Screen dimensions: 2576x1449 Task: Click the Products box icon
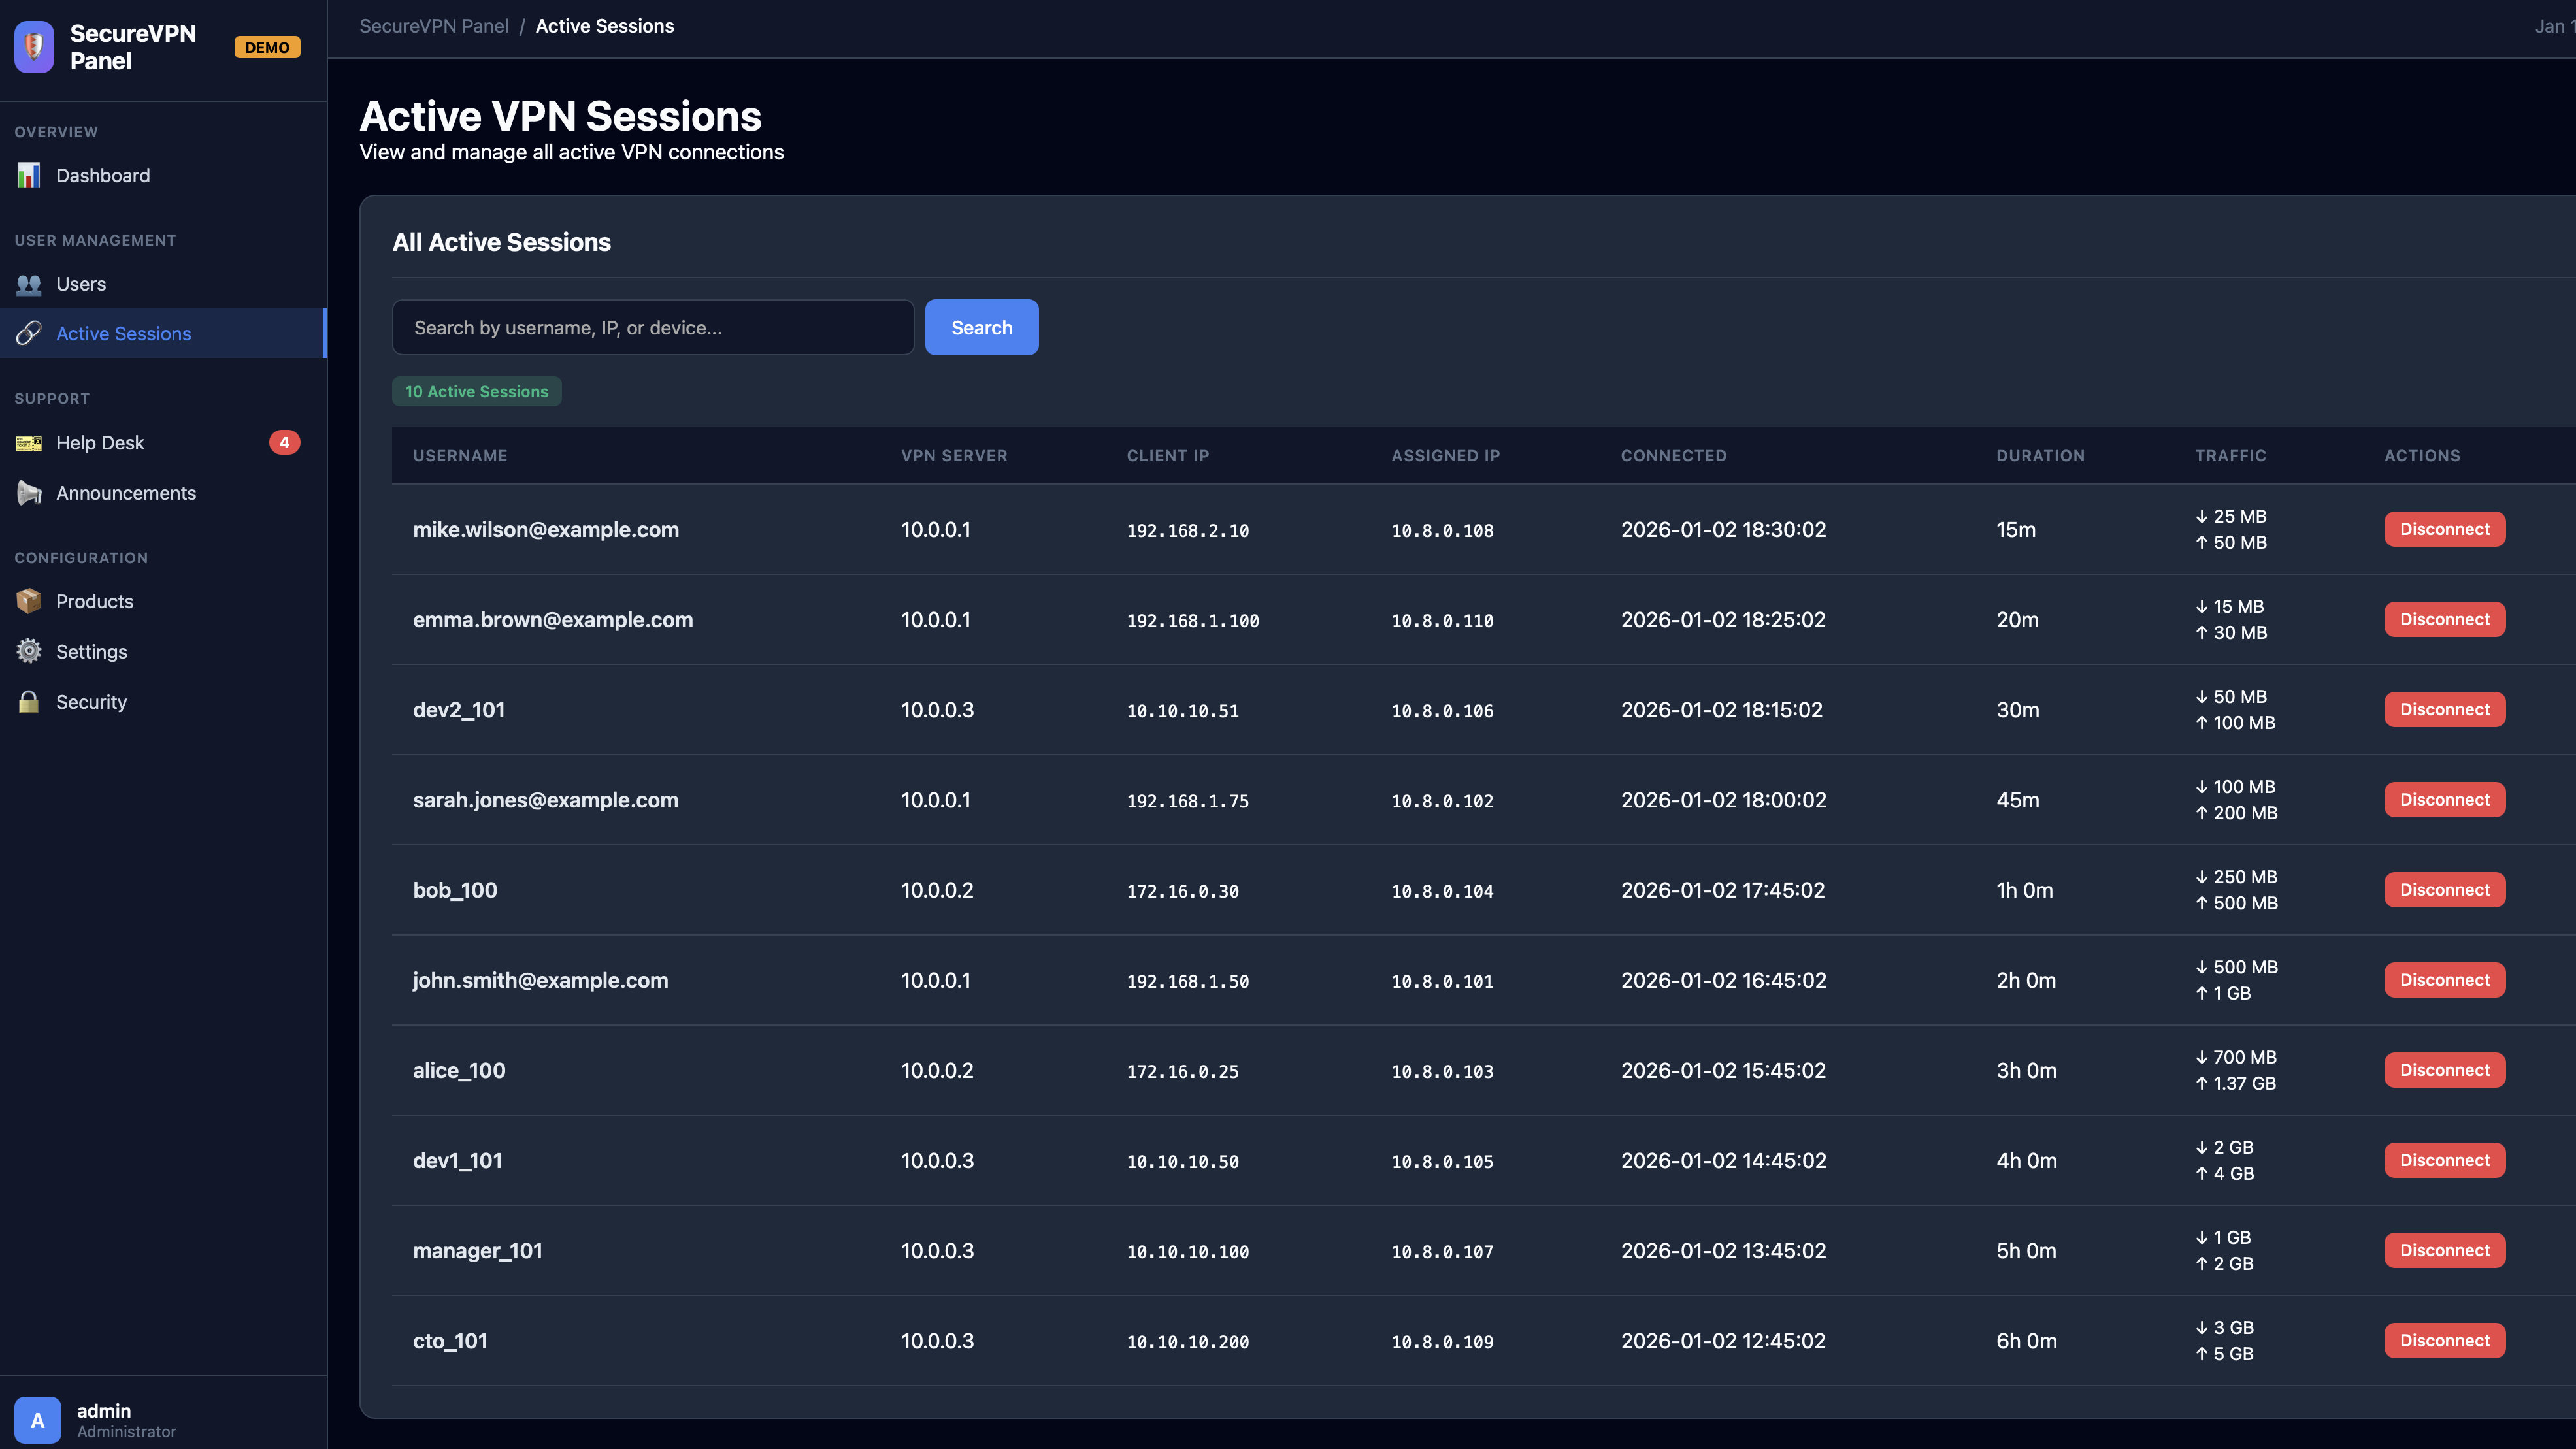click(x=29, y=601)
